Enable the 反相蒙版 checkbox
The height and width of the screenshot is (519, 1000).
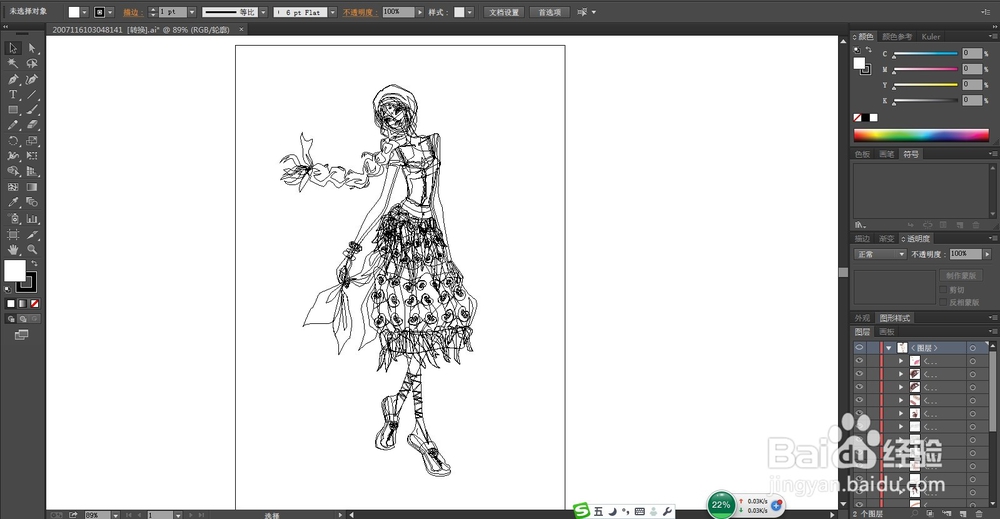pos(943,302)
